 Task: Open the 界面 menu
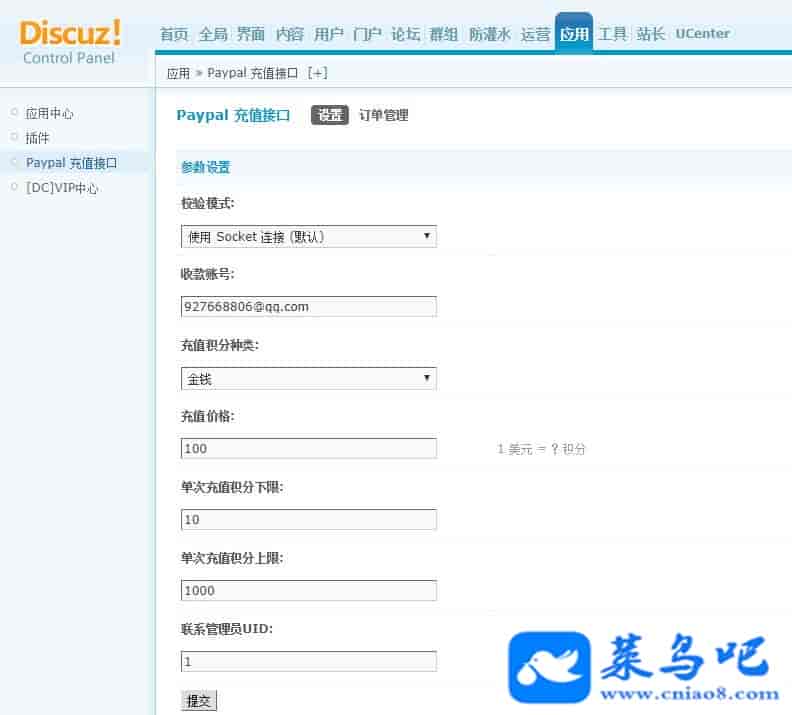pyautogui.click(x=251, y=34)
